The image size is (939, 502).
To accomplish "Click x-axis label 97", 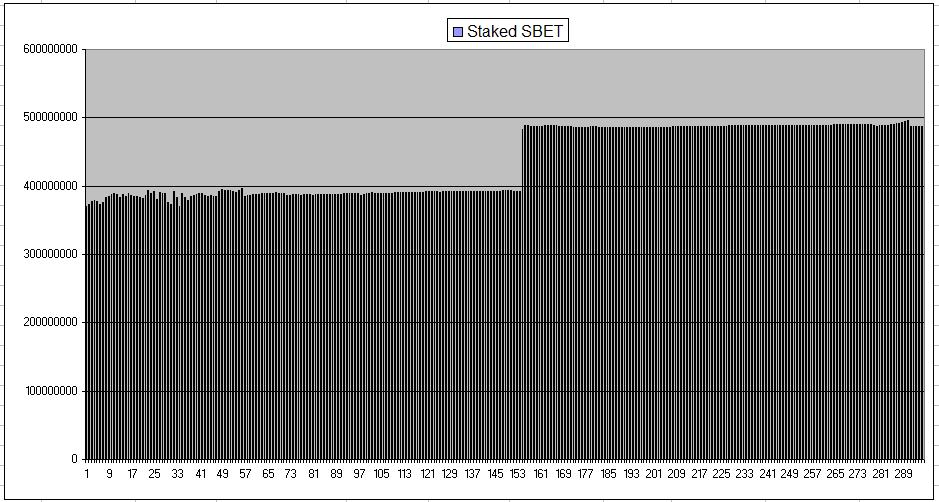I will 359,474.
